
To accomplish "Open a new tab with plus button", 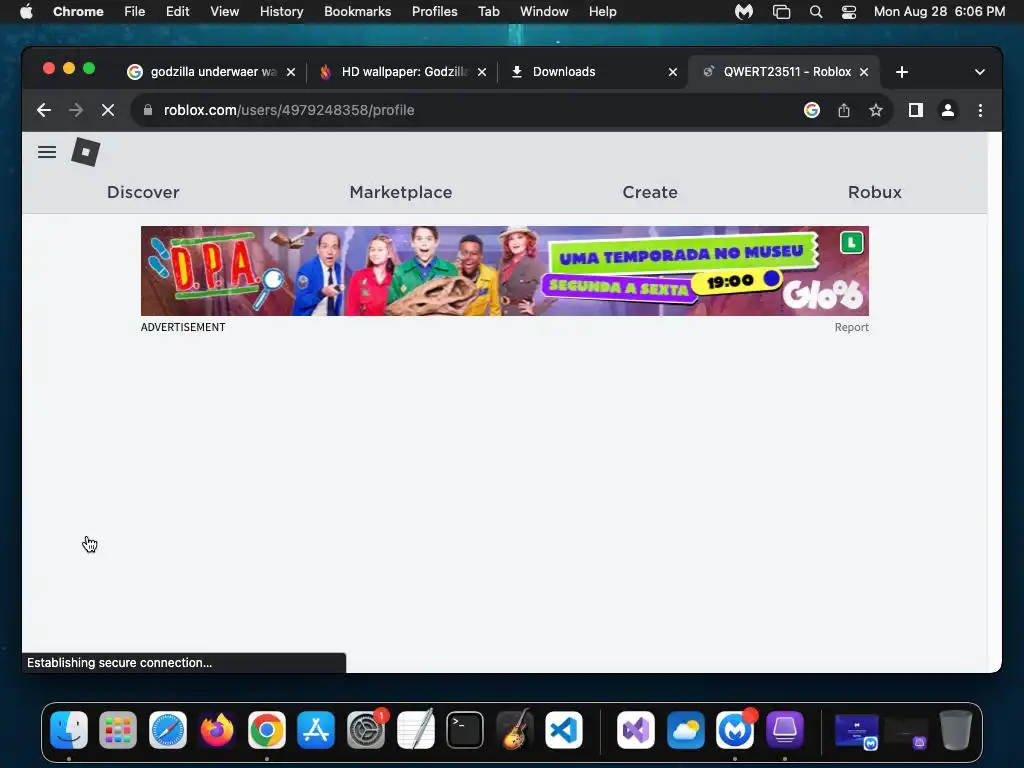I will [x=902, y=72].
